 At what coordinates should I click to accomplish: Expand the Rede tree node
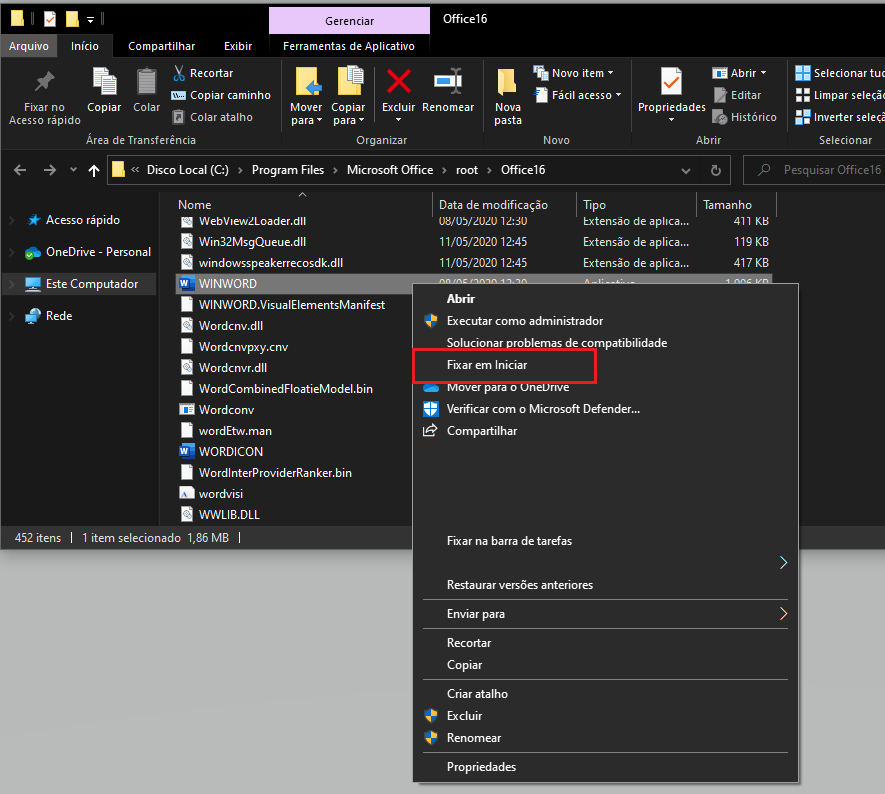click(12, 316)
